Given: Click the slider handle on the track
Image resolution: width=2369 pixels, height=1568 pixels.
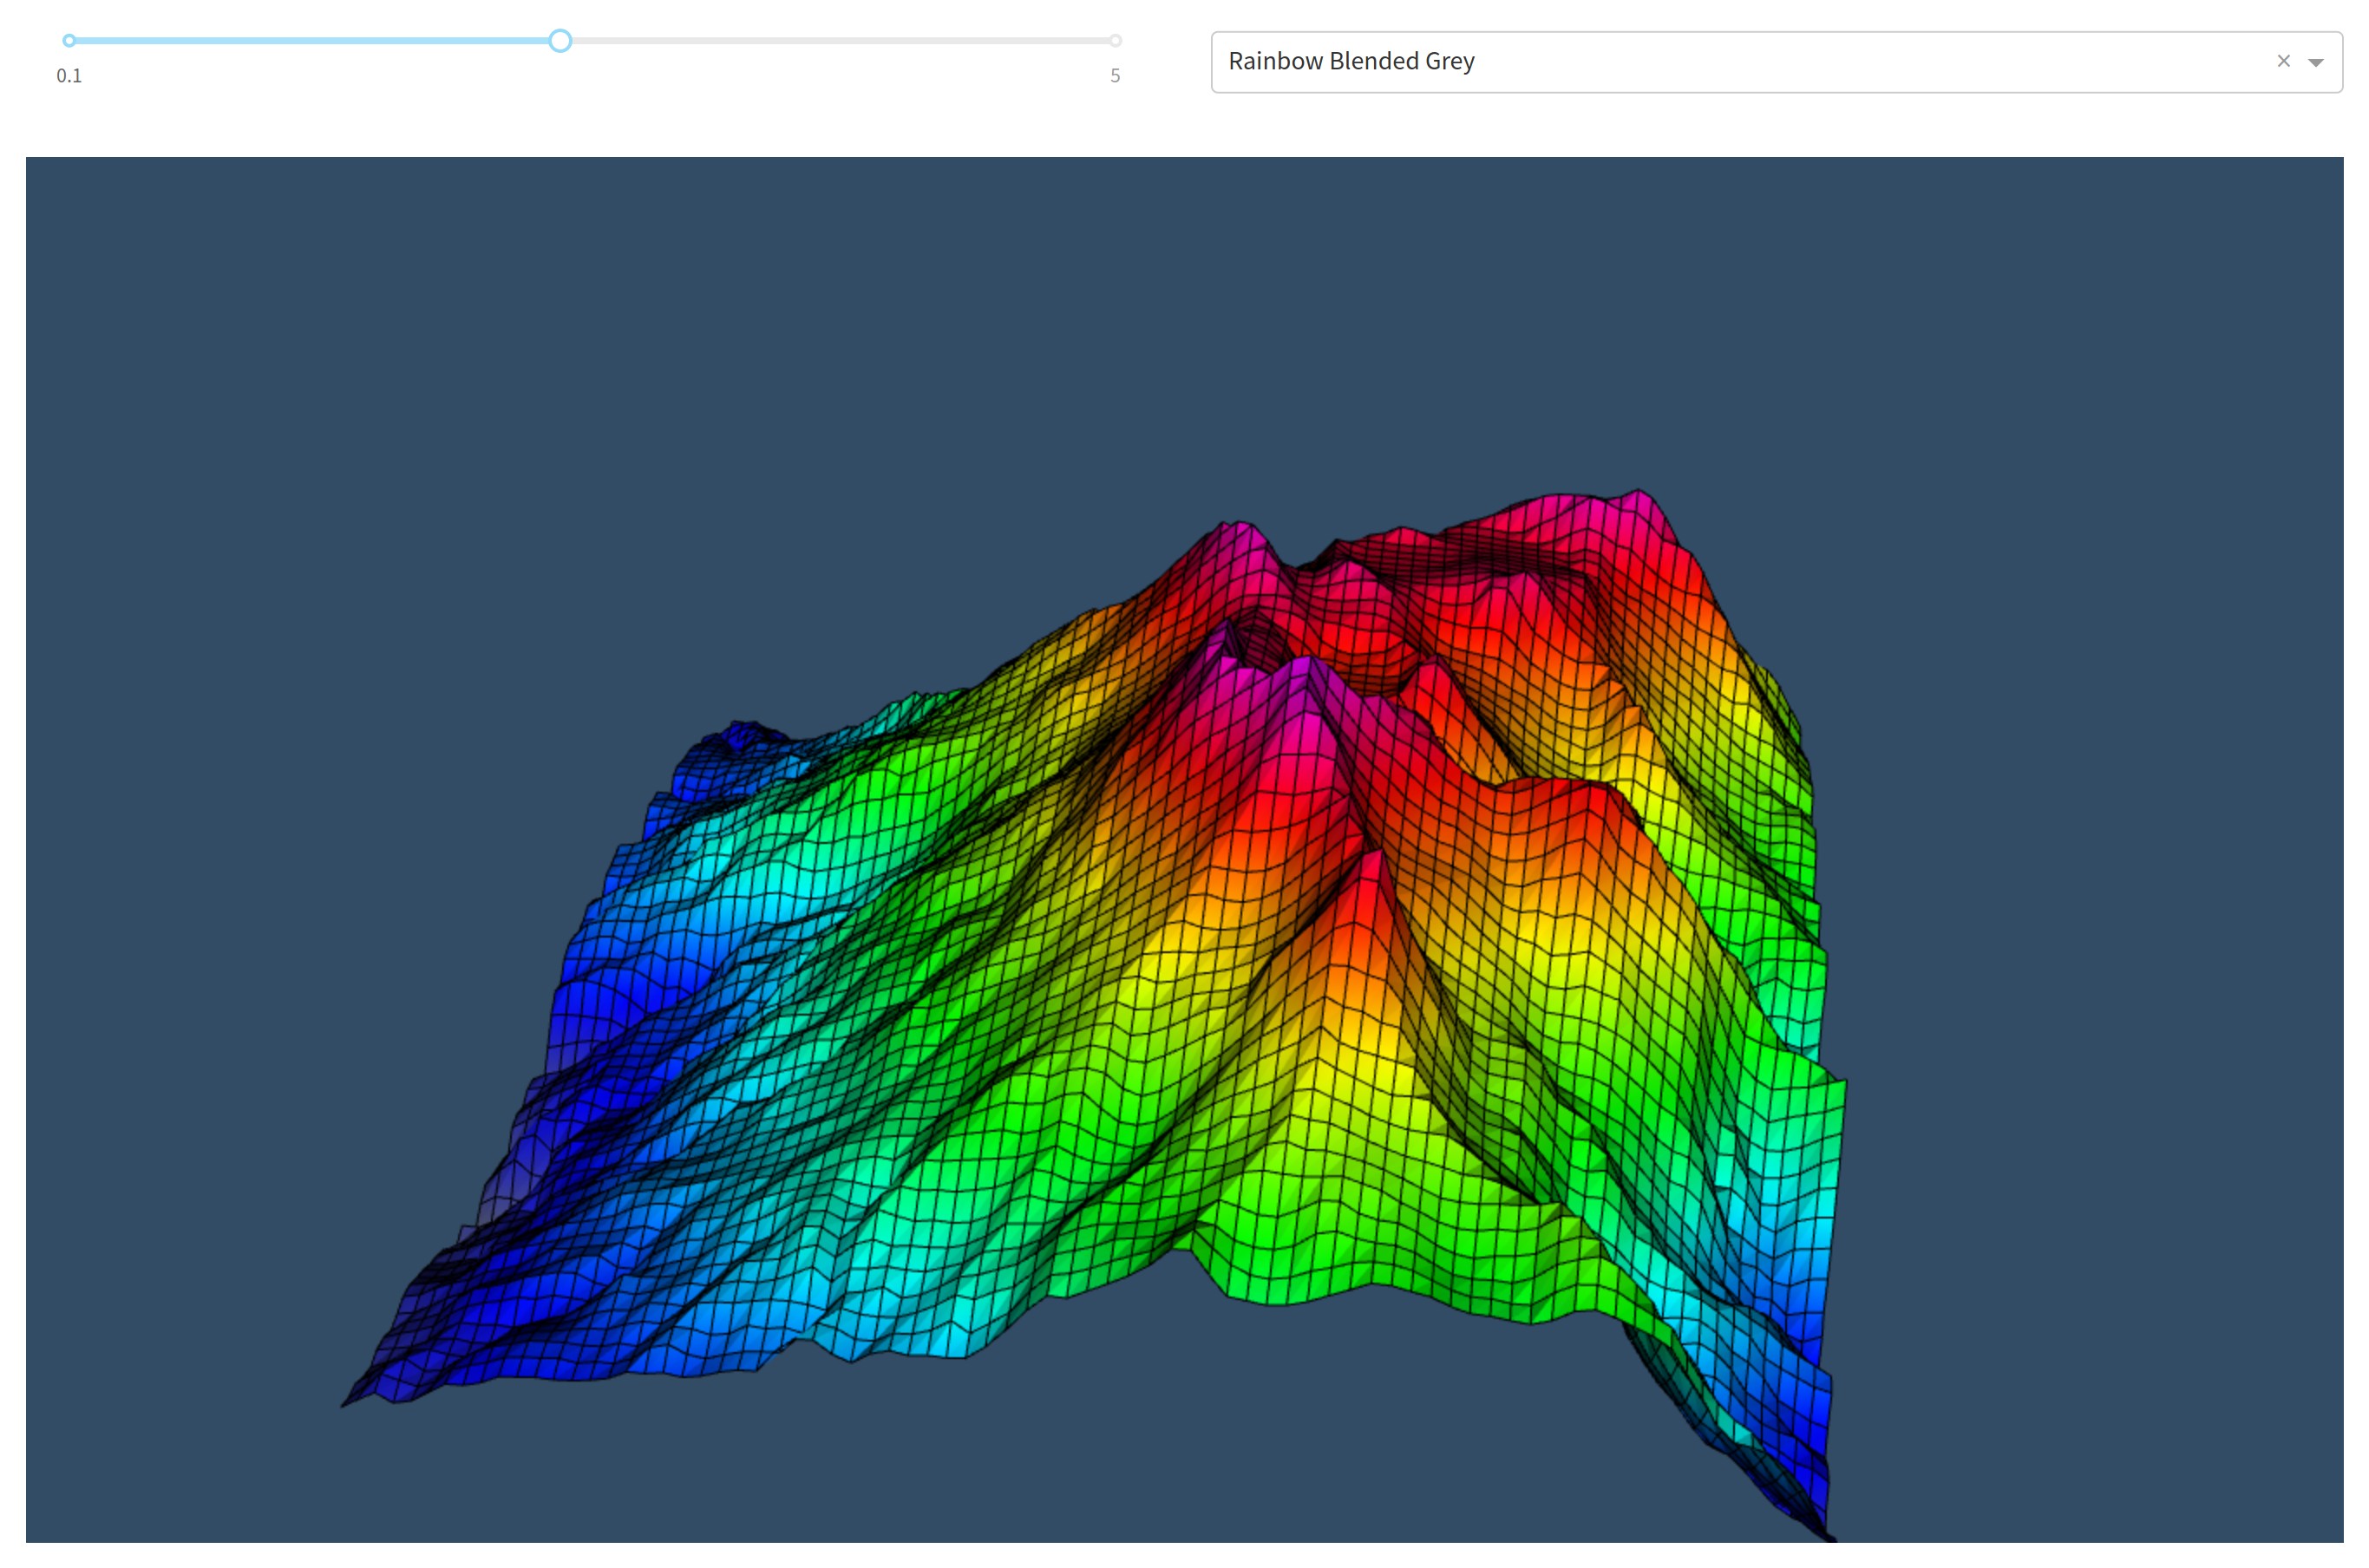Looking at the screenshot, I should click(560, 41).
